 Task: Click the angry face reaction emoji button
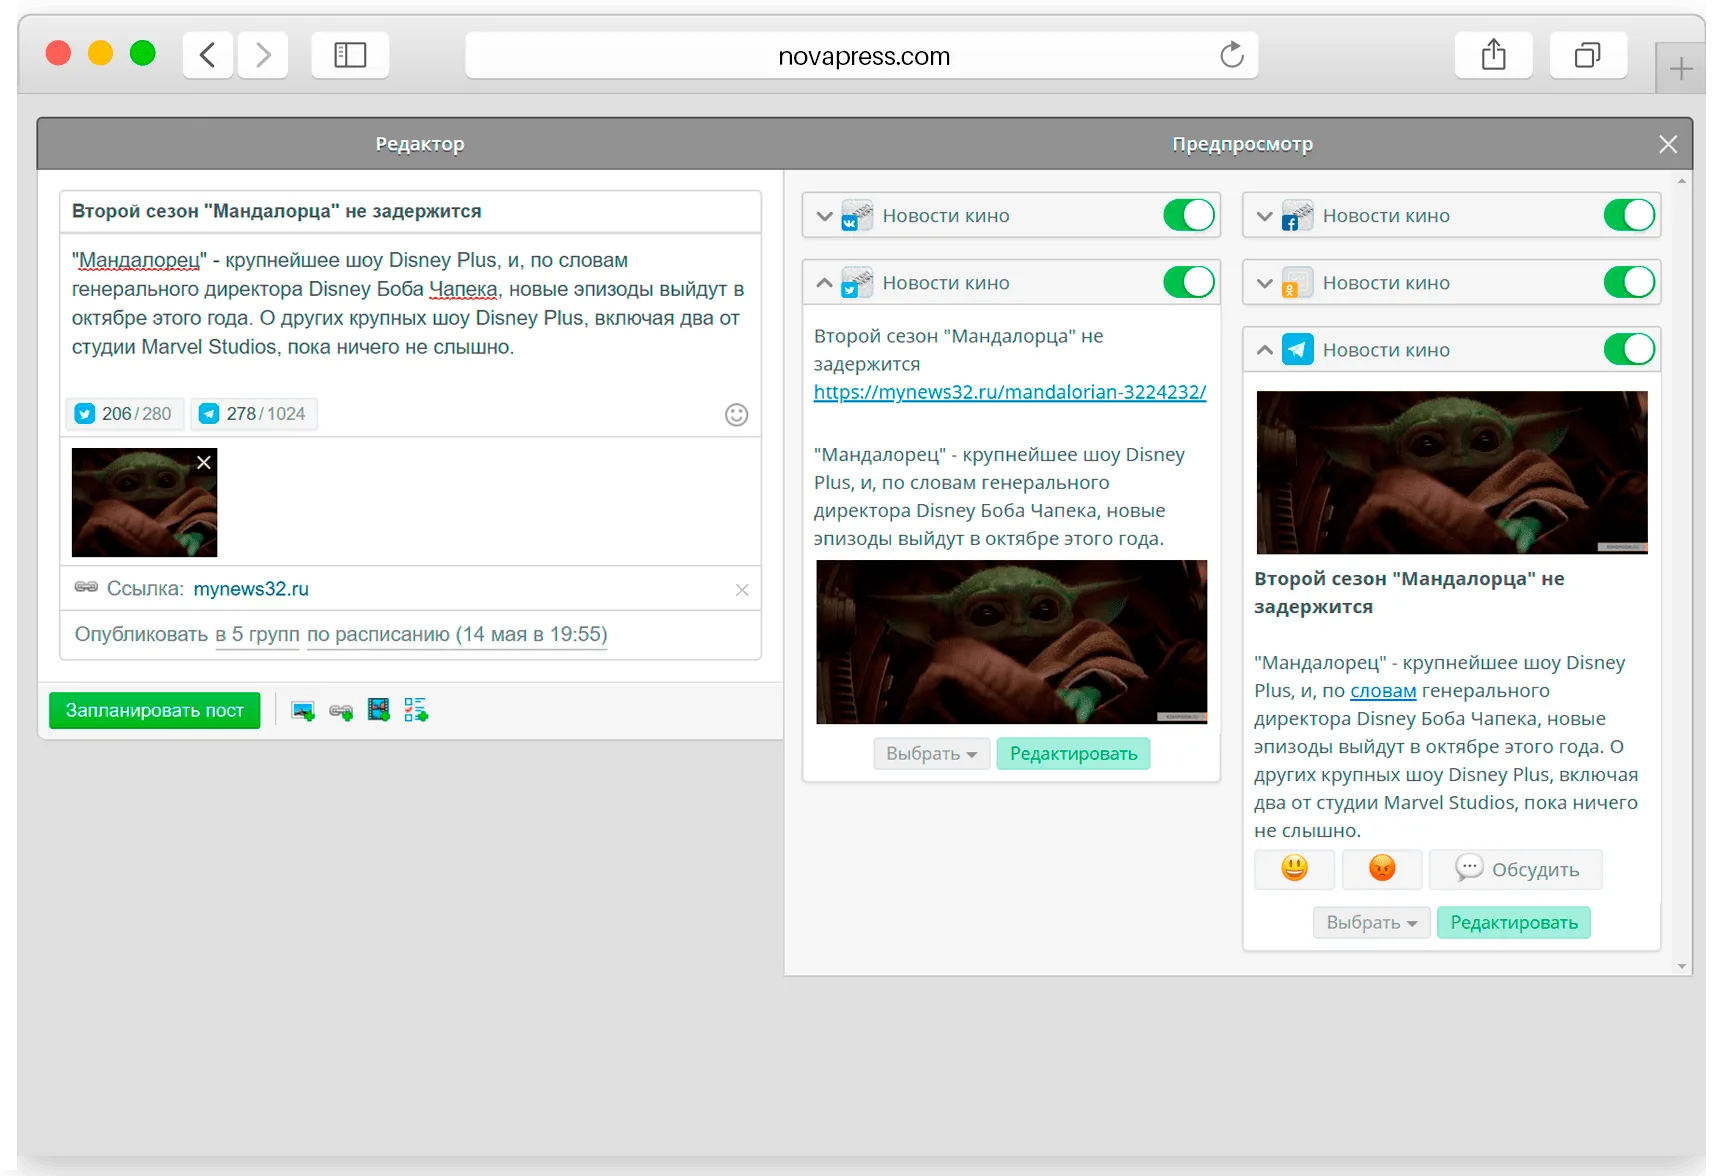pos(1382,869)
